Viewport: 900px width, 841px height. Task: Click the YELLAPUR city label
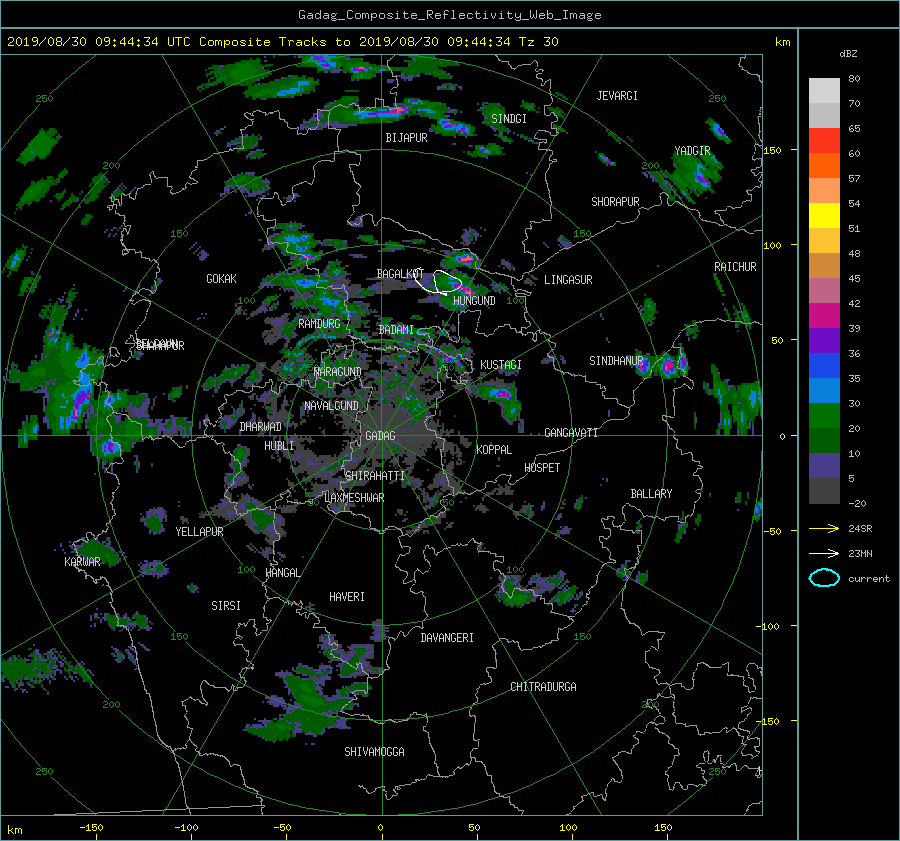coord(199,532)
